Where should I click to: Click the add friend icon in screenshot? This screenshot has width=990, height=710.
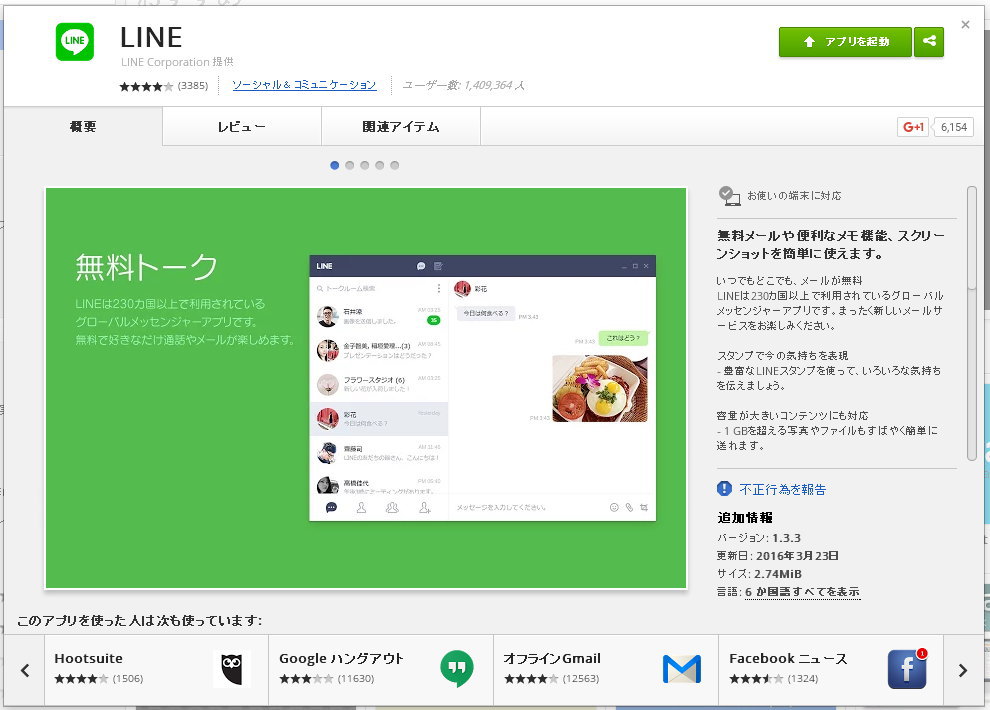point(424,507)
